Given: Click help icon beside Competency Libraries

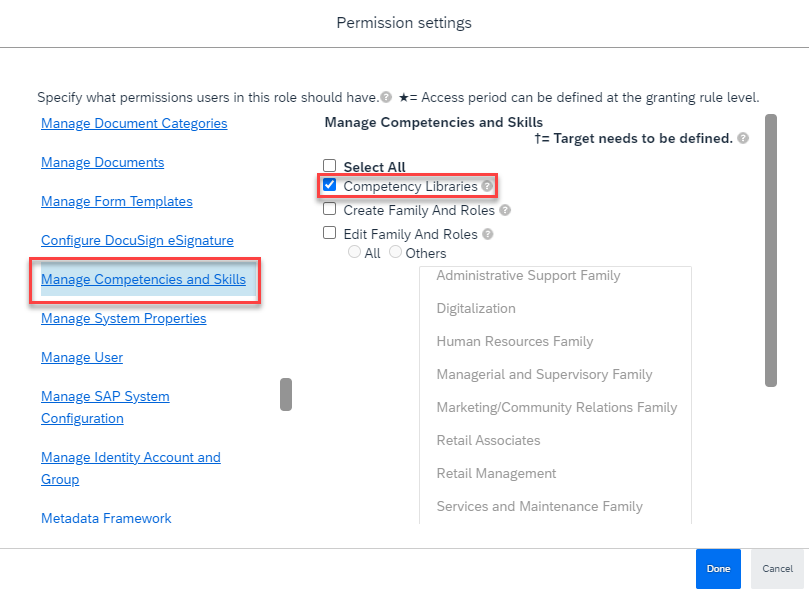Looking at the screenshot, I should click(487, 186).
